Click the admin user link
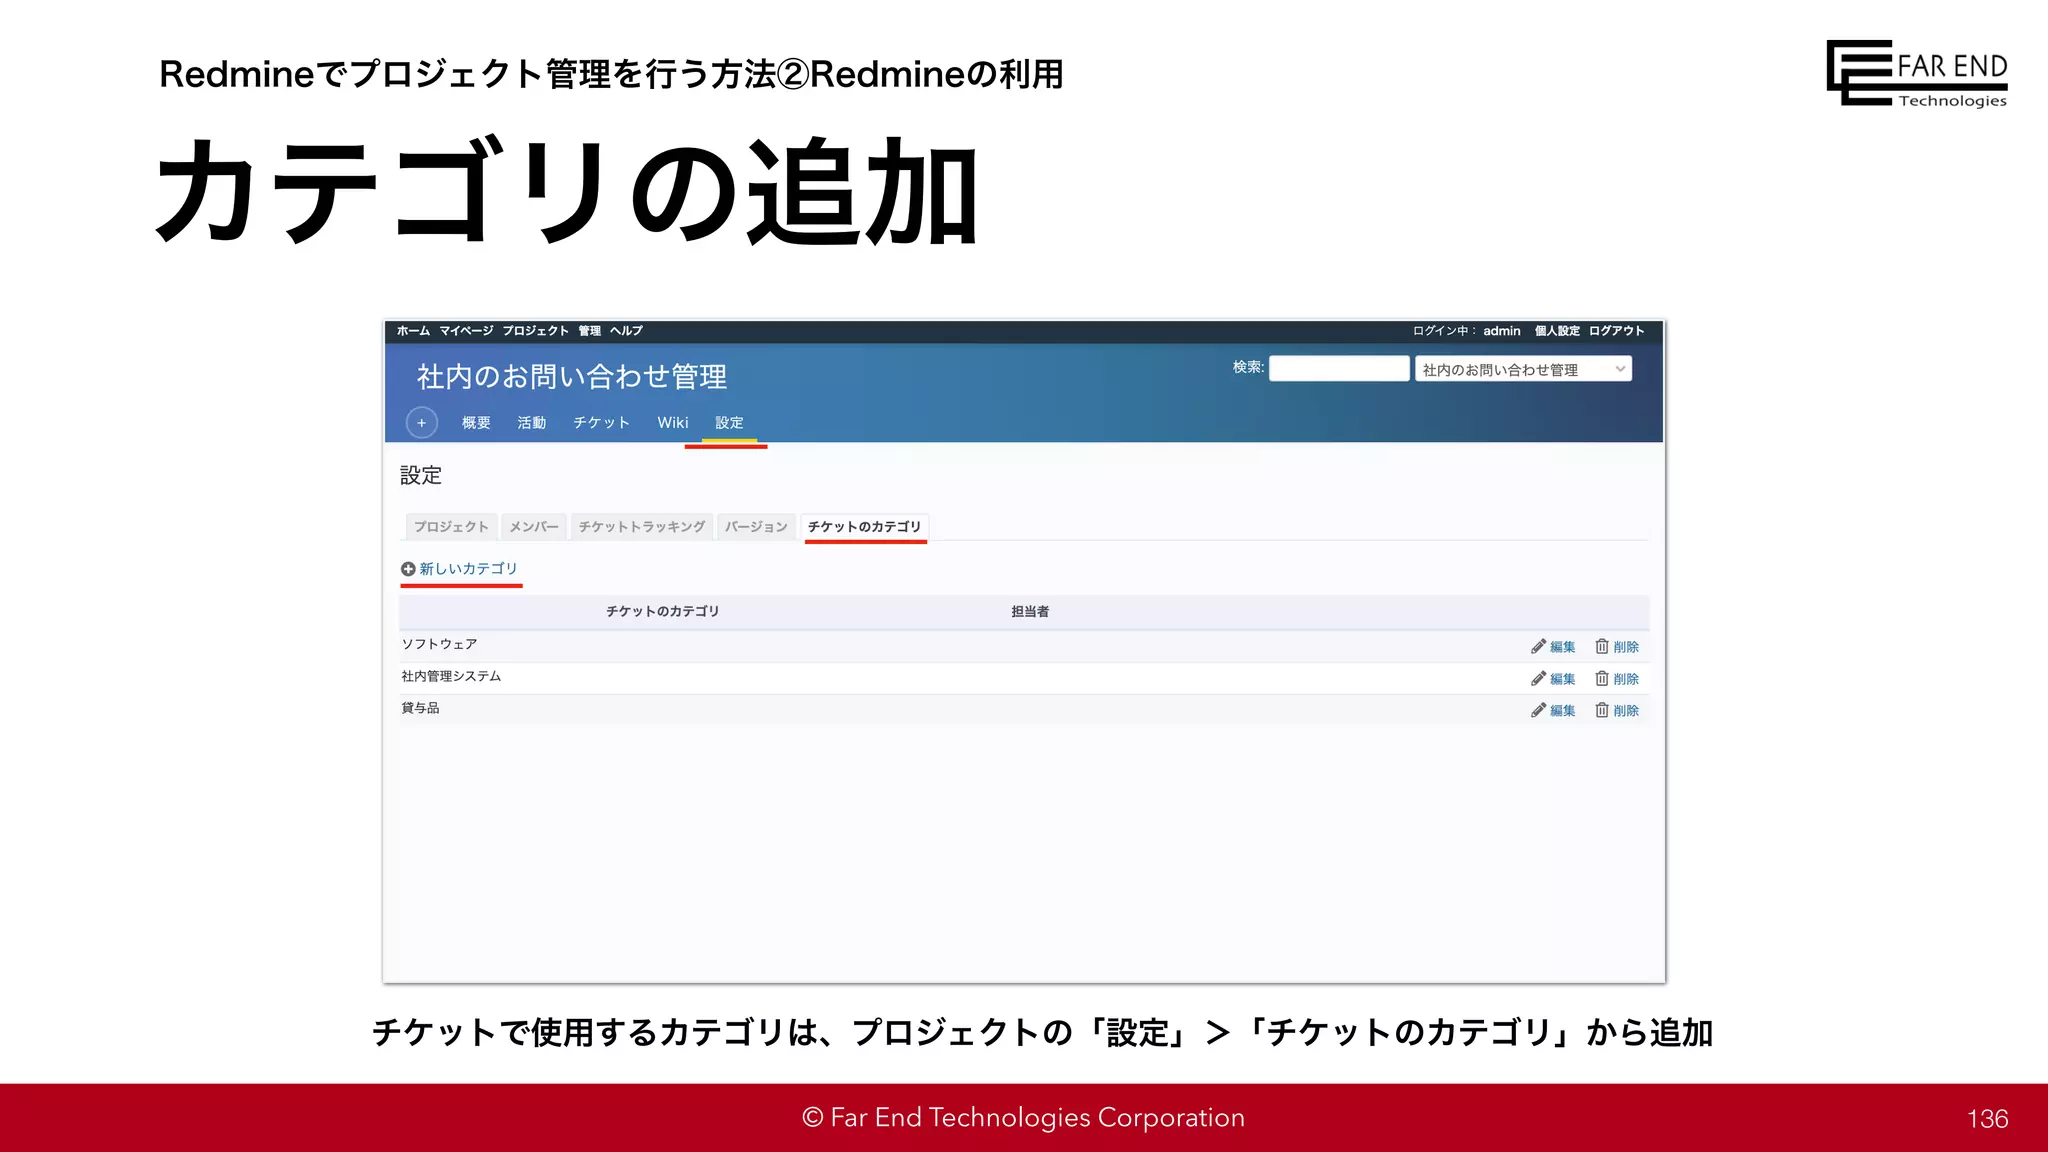2048x1152 pixels. point(1502,331)
